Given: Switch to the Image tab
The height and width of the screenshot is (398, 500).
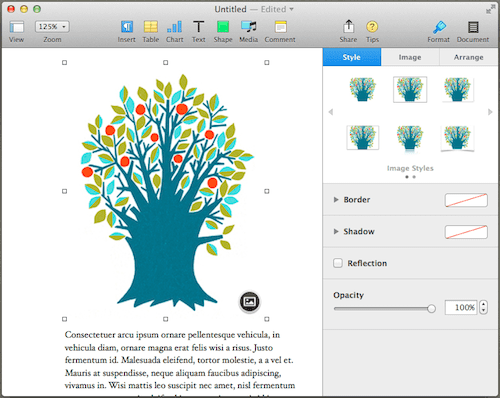Looking at the screenshot, I should [410, 57].
